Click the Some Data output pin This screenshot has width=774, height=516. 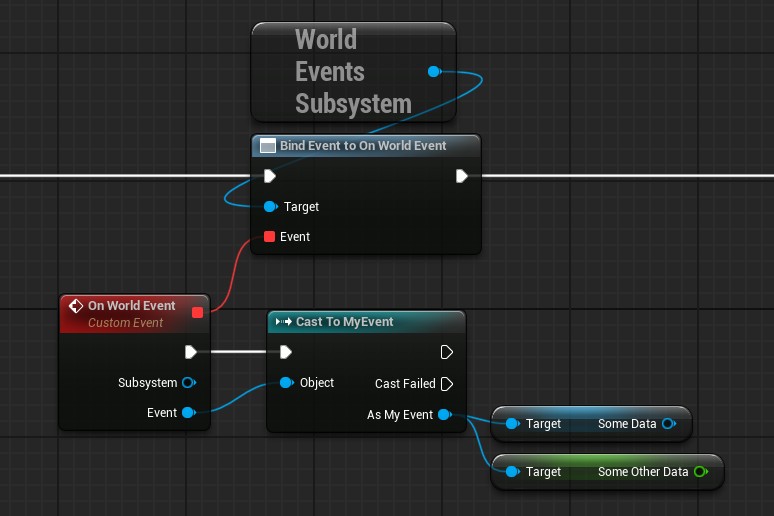668,424
